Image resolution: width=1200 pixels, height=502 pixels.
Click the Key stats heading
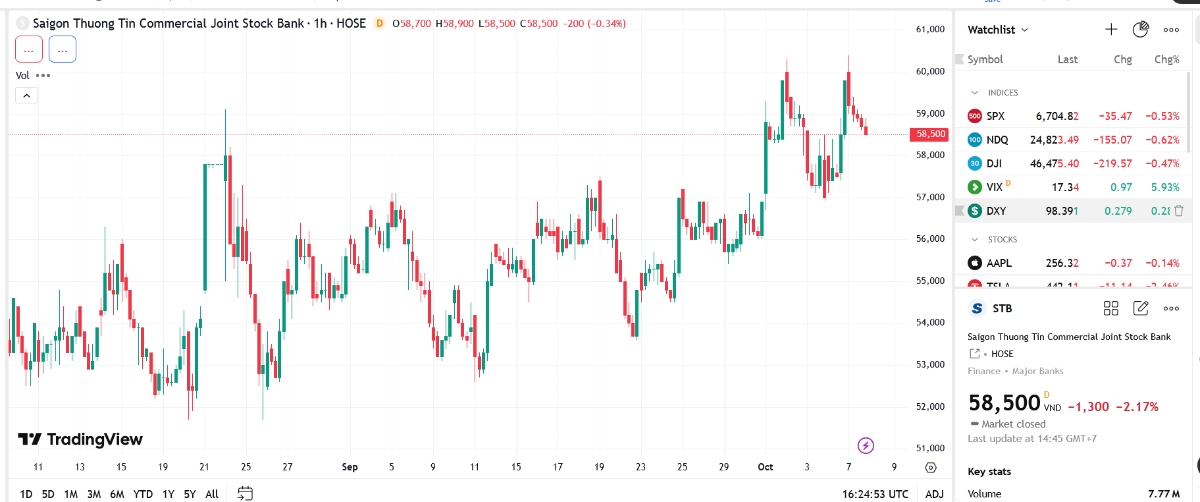tap(988, 471)
